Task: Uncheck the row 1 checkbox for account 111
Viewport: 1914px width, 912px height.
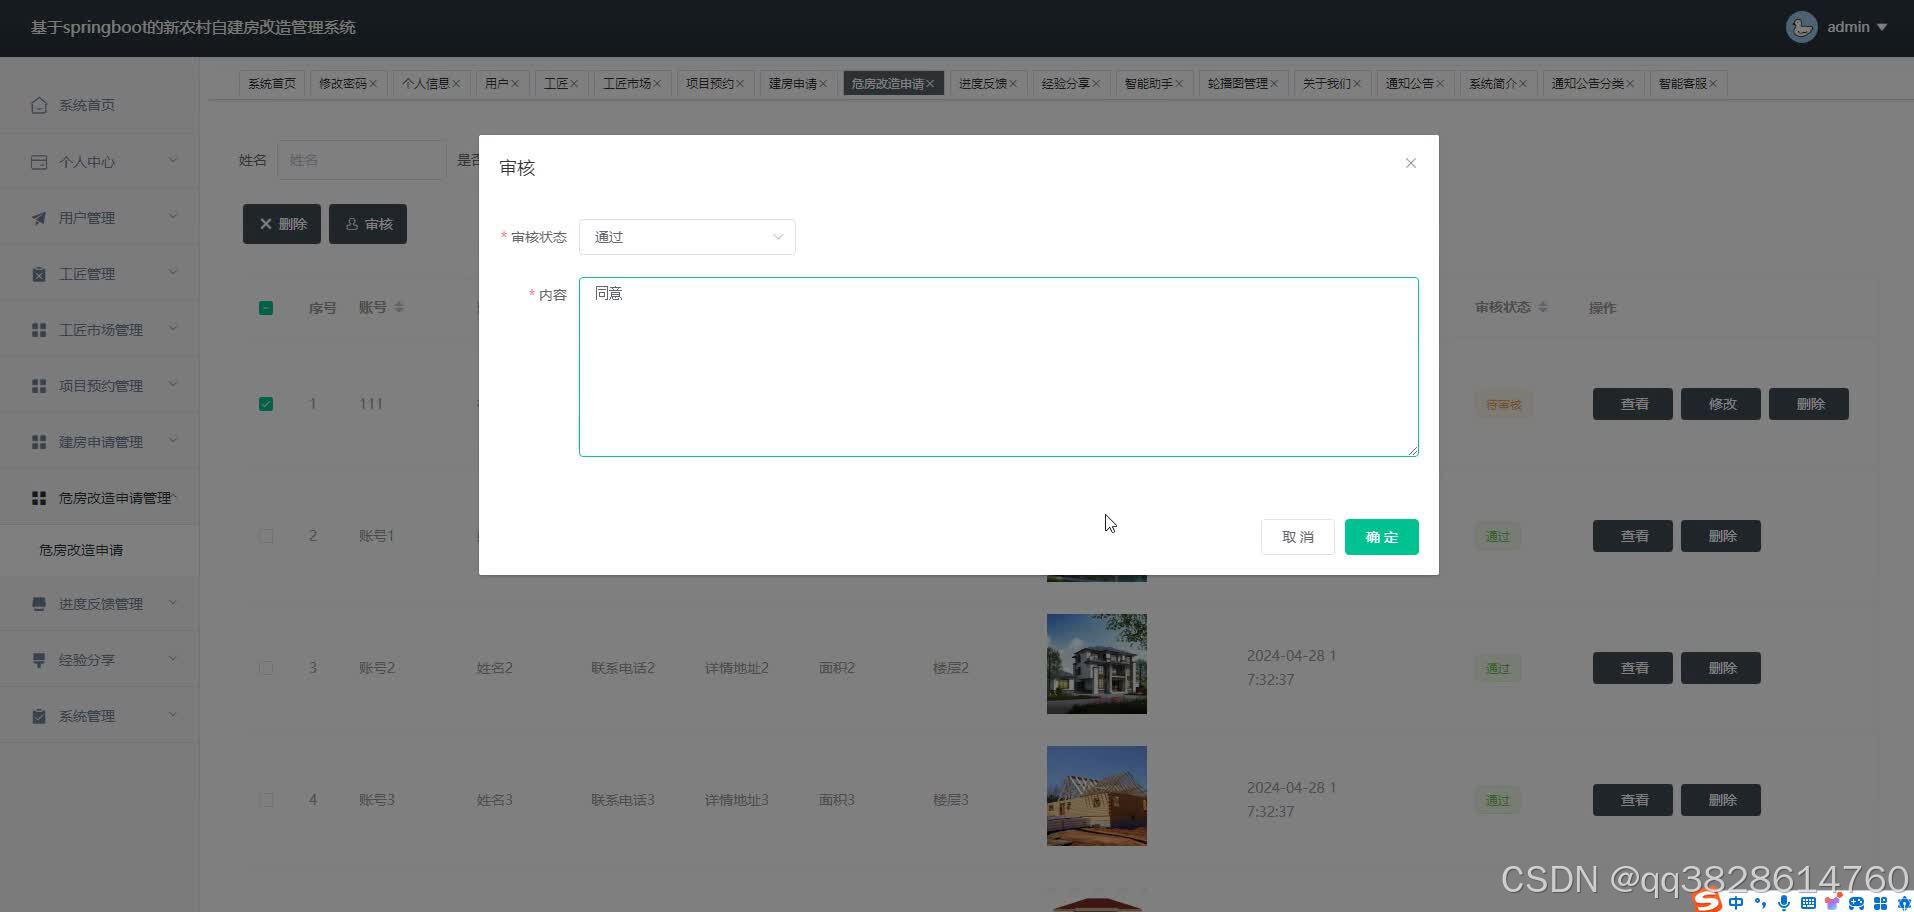Action: [266, 404]
